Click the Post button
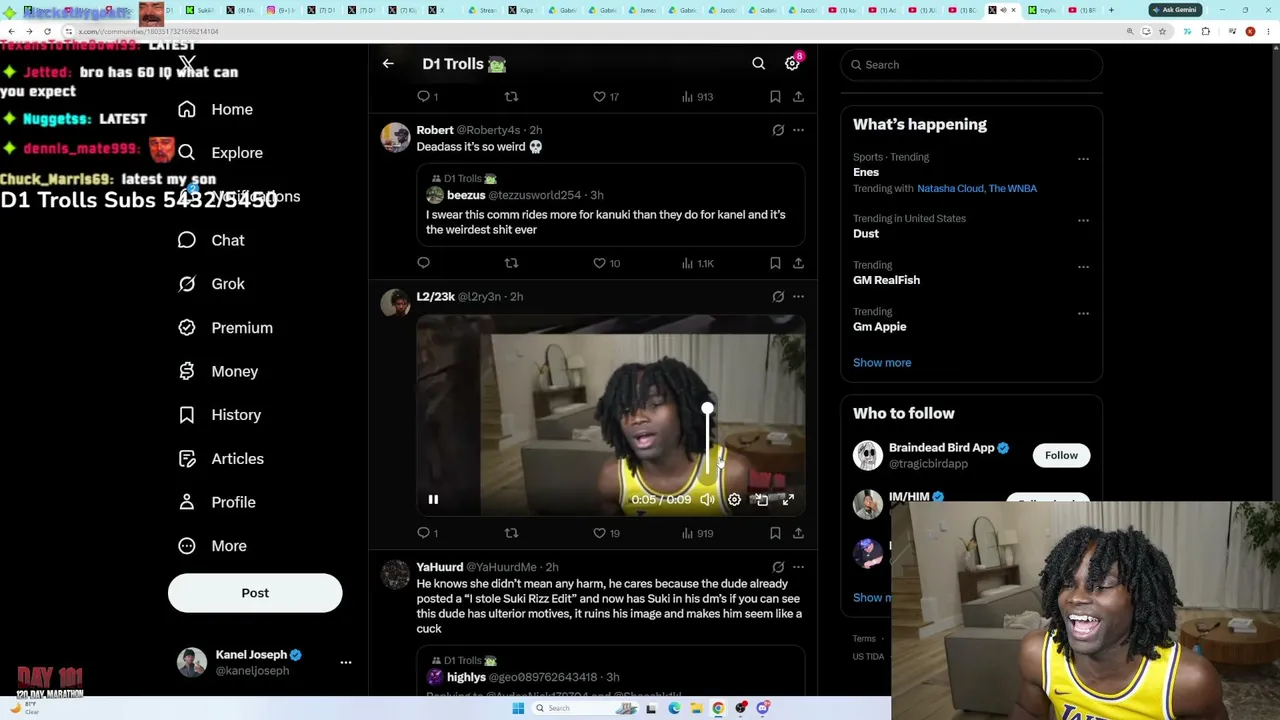 point(255,593)
